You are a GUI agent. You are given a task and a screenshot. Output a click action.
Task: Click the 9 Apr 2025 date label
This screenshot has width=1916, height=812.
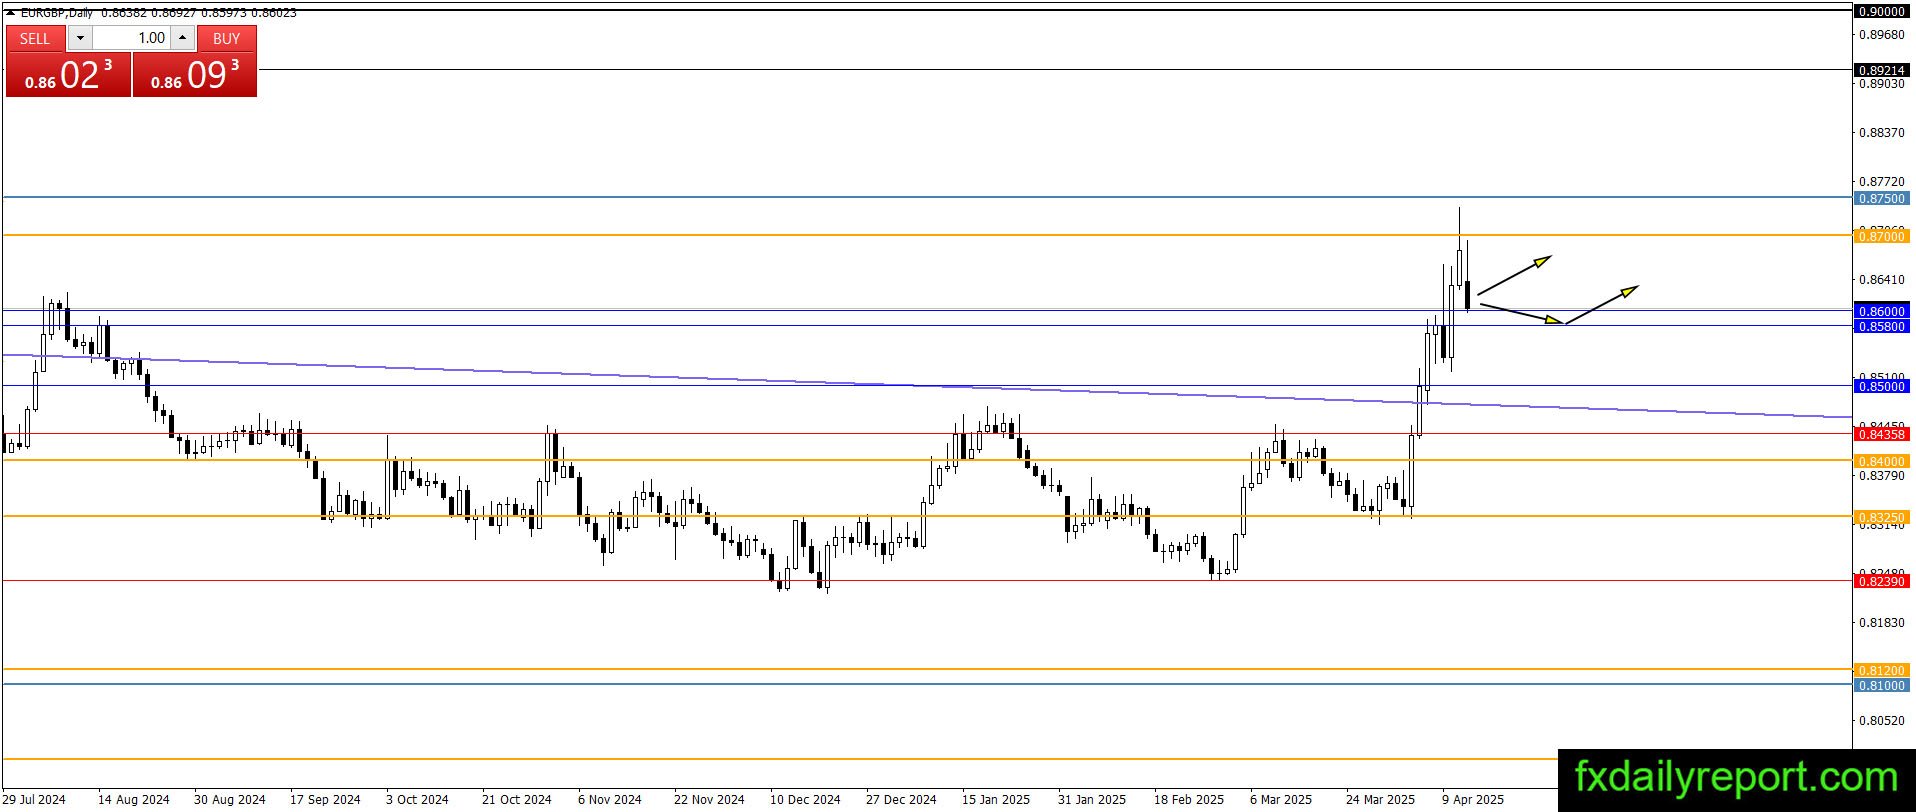(x=1472, y=799)
